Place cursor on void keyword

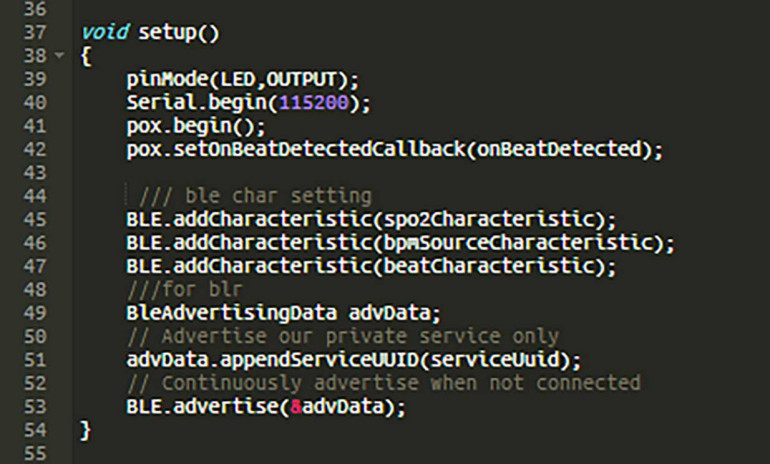click(105, 32)
